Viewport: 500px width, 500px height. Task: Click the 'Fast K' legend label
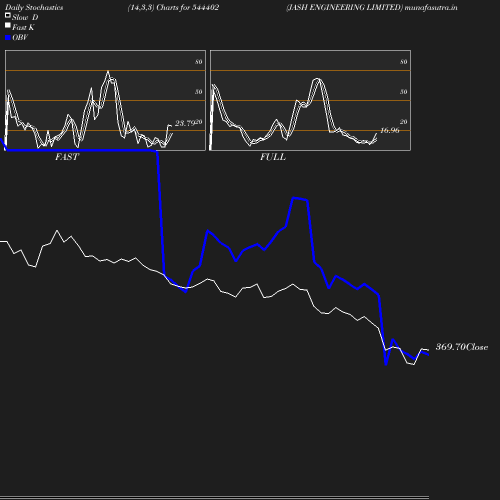[x=23, y=27]
